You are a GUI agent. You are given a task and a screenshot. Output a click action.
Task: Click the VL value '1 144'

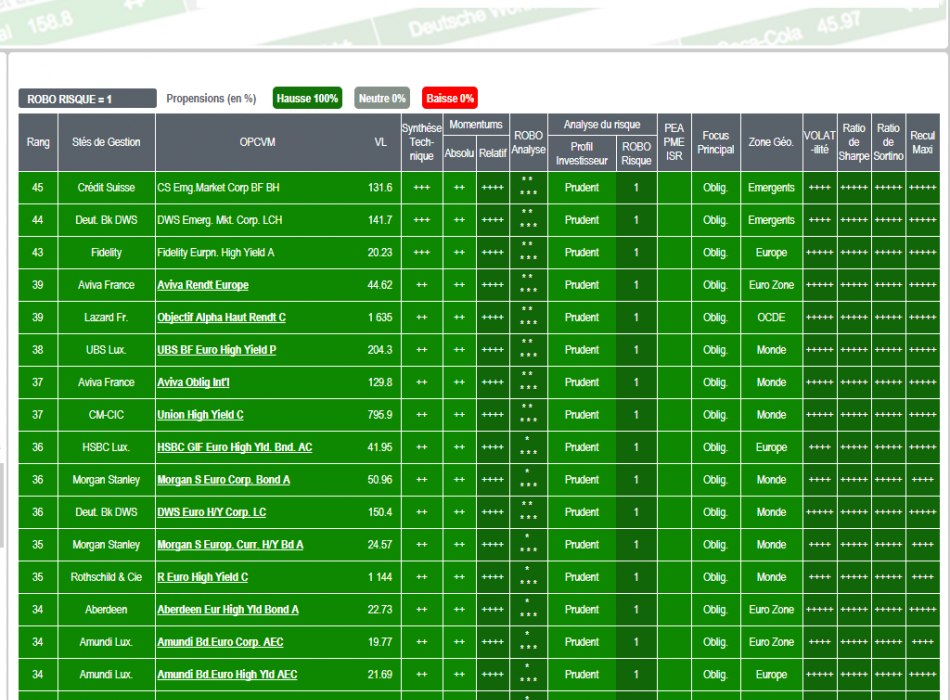[380, 577]
